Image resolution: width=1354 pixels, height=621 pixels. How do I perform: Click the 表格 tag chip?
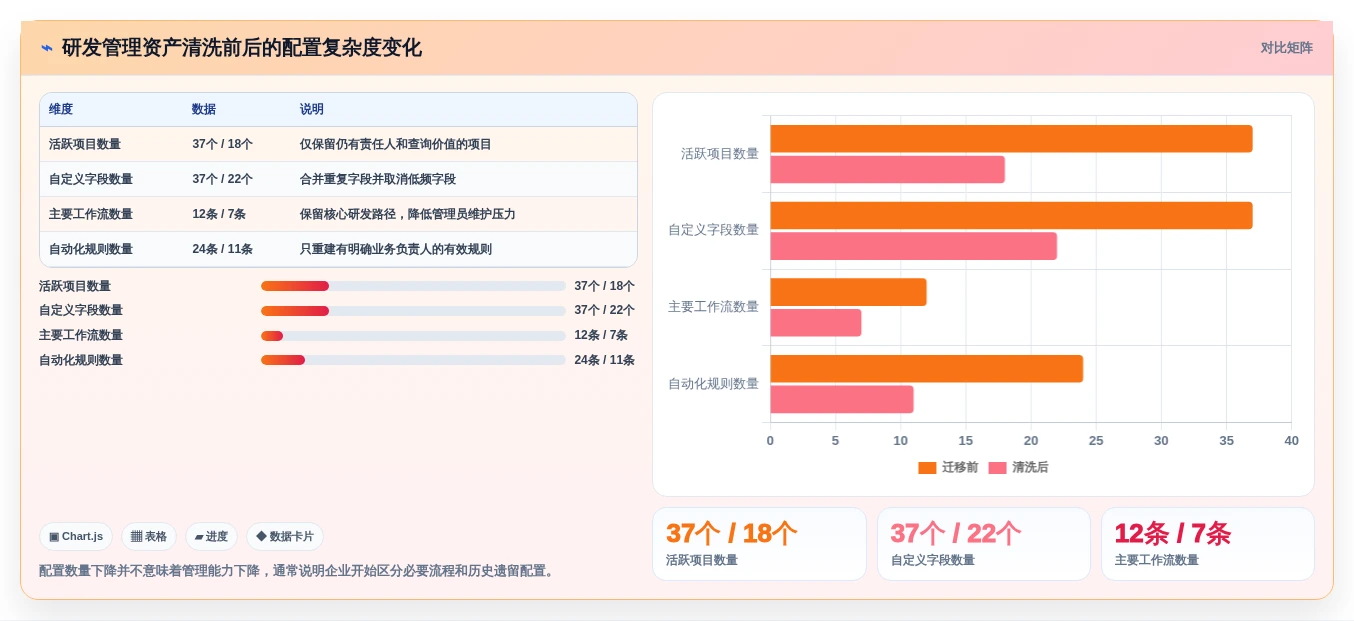149,537
